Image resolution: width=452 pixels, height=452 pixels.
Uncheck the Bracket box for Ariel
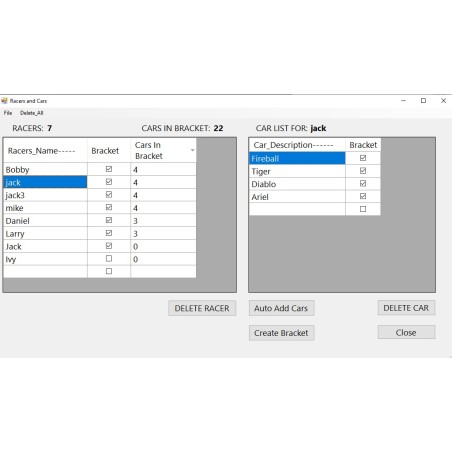[363, 196]
